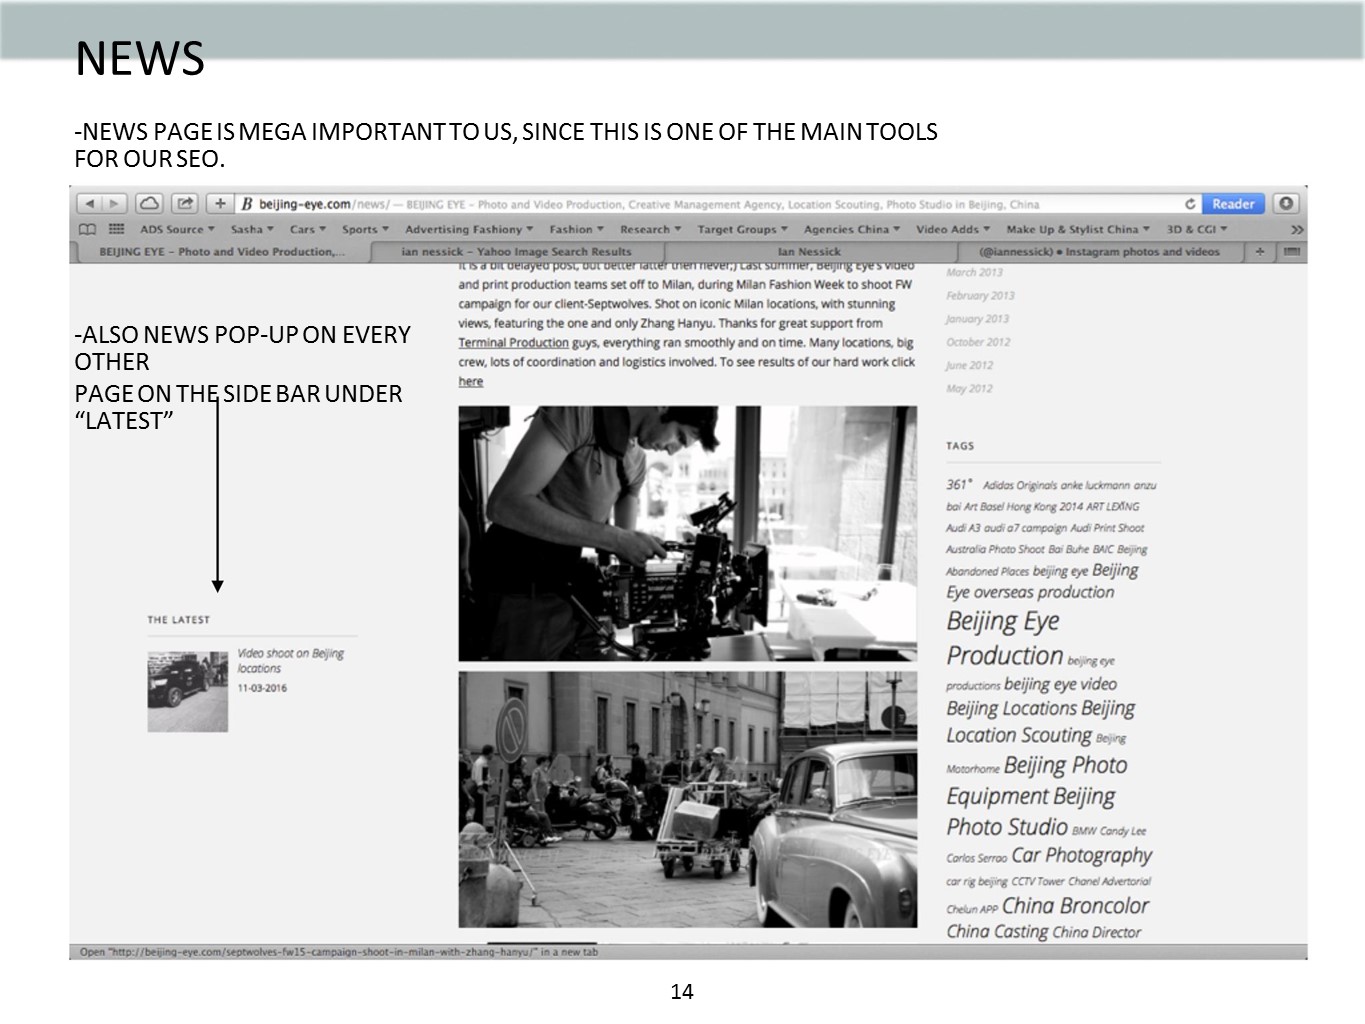Click the Reader button
This screenshot has width=1365, height=1024.
(x=1233, y=203)
